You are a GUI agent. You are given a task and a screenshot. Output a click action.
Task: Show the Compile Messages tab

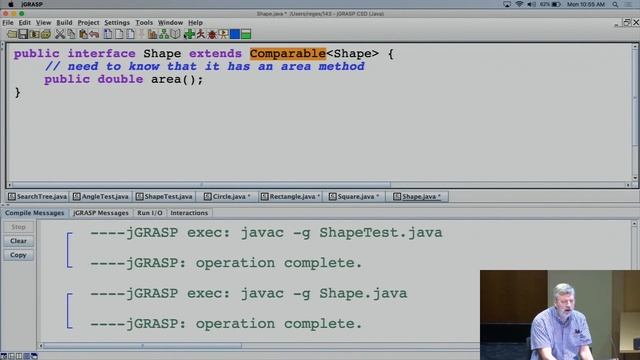pos(34,213)
